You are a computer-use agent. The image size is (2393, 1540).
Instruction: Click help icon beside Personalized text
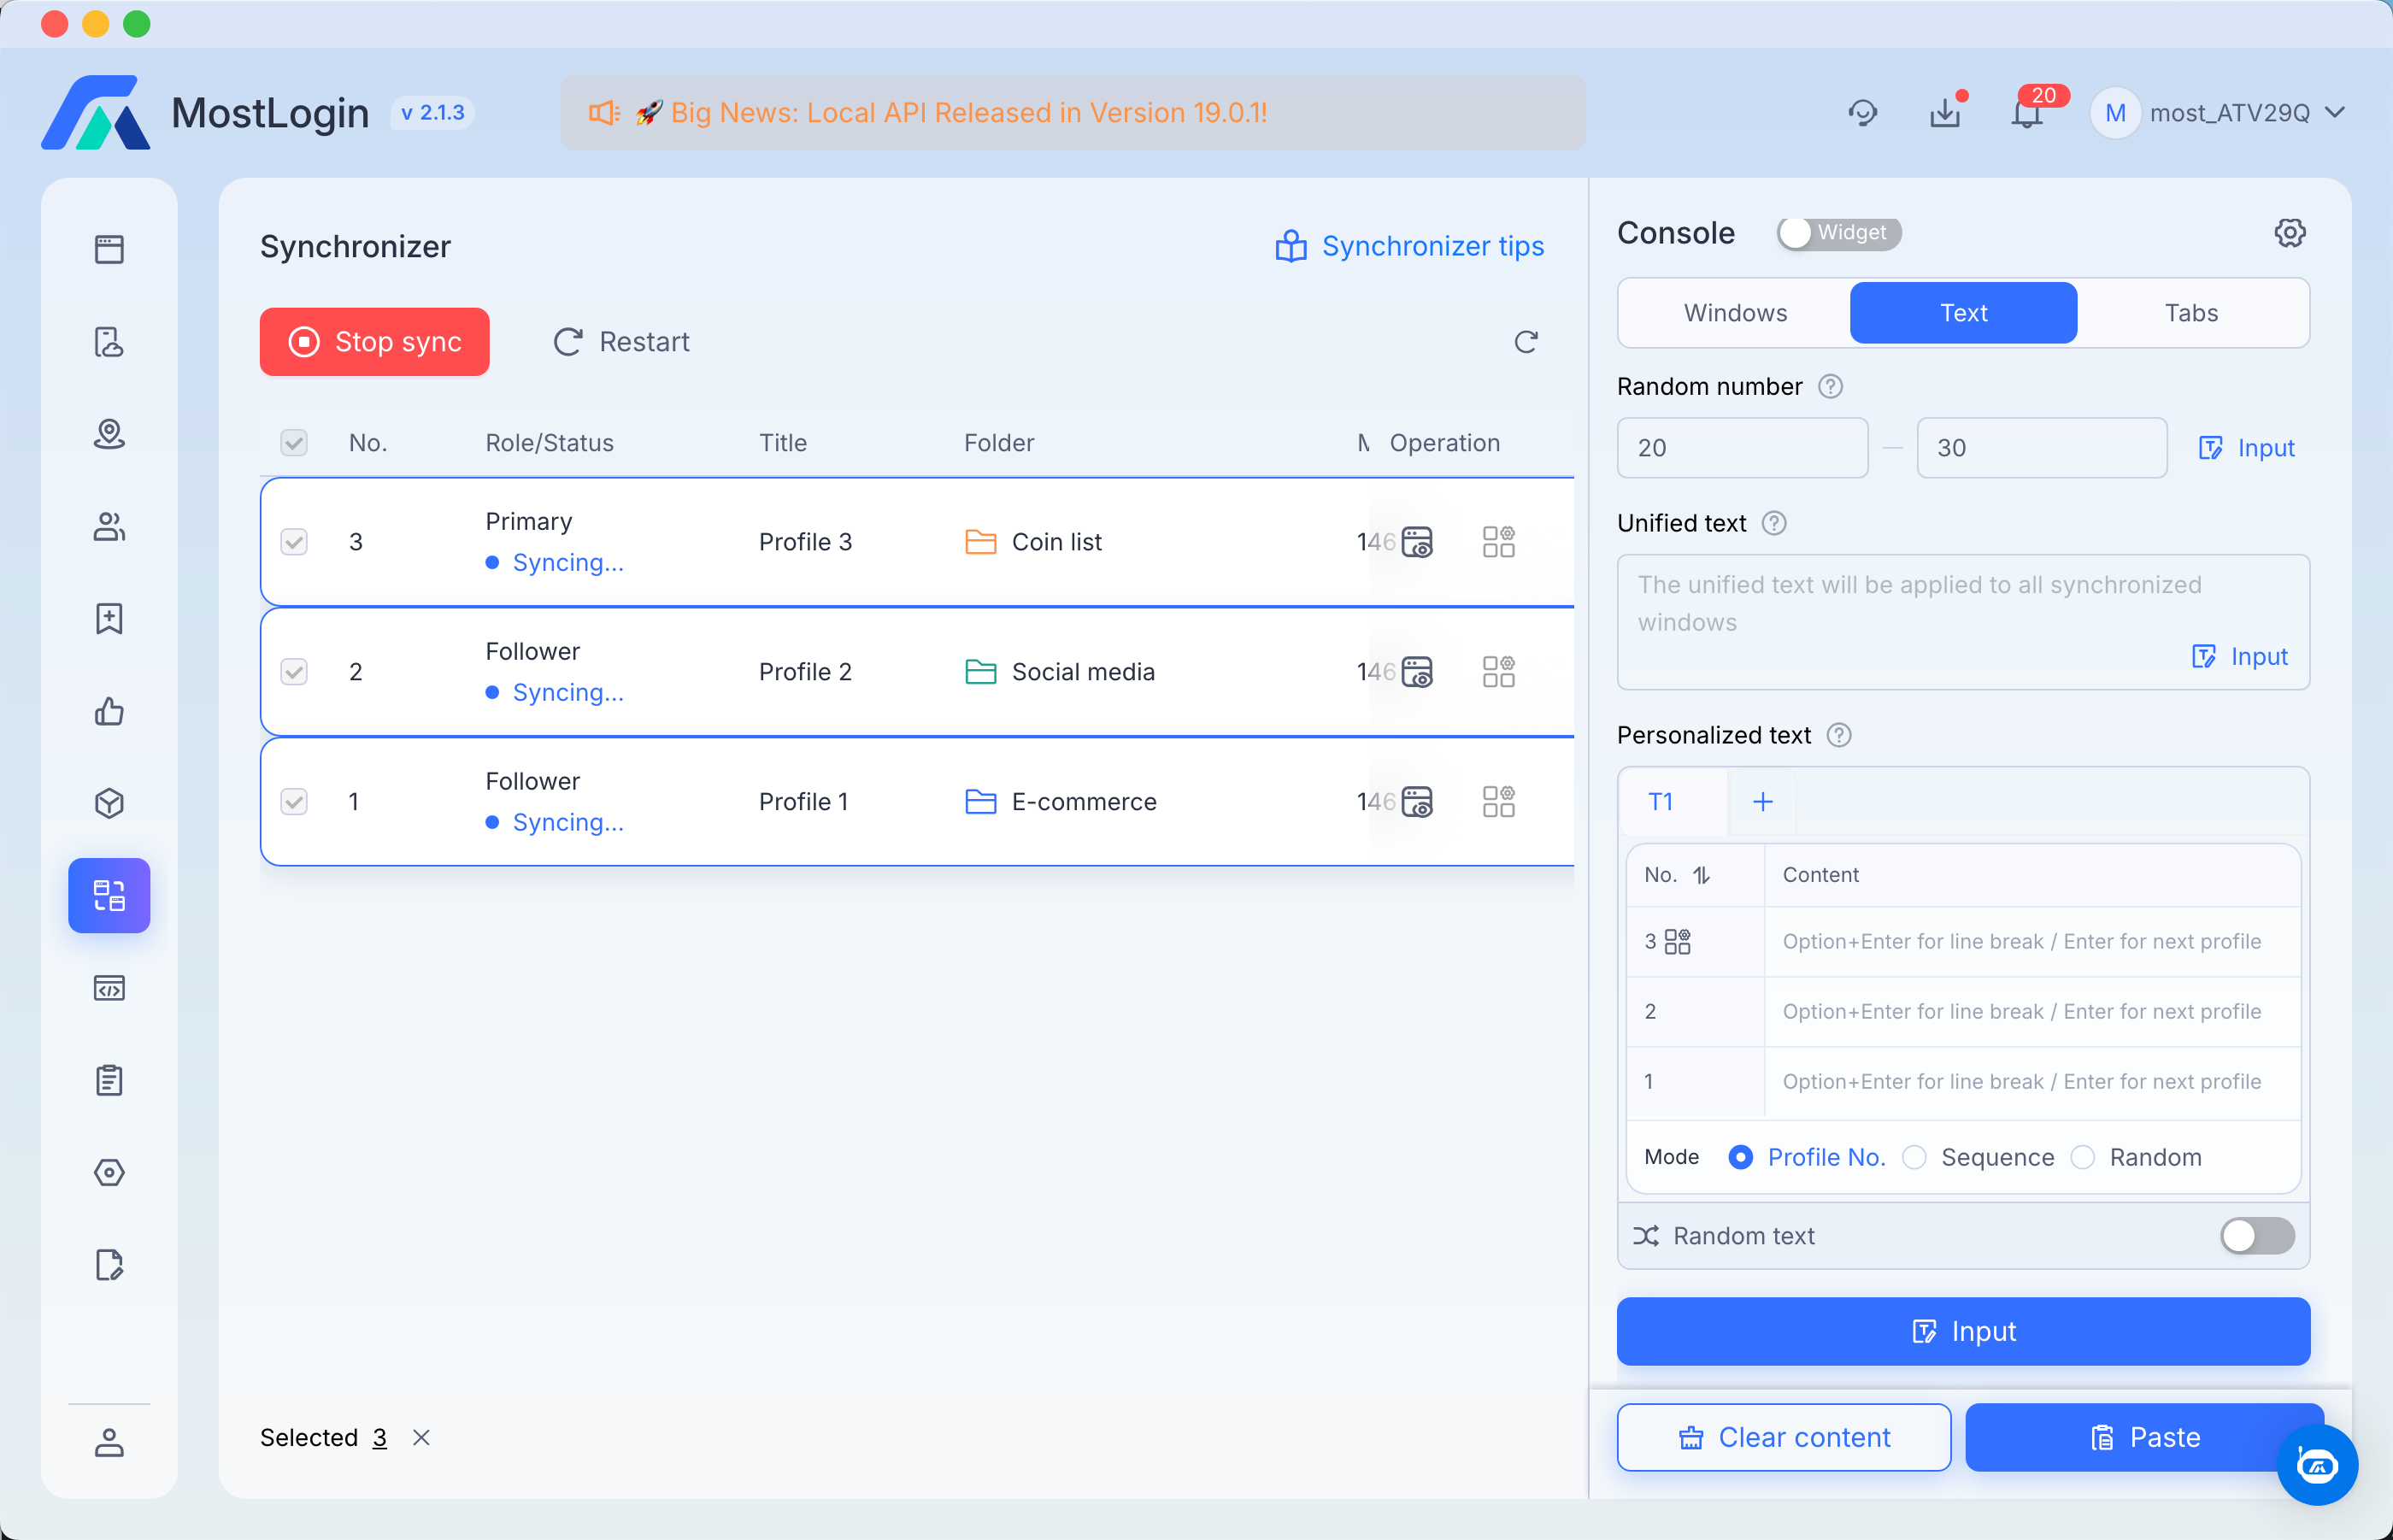pyautogui.click(x=1839, y=736)
